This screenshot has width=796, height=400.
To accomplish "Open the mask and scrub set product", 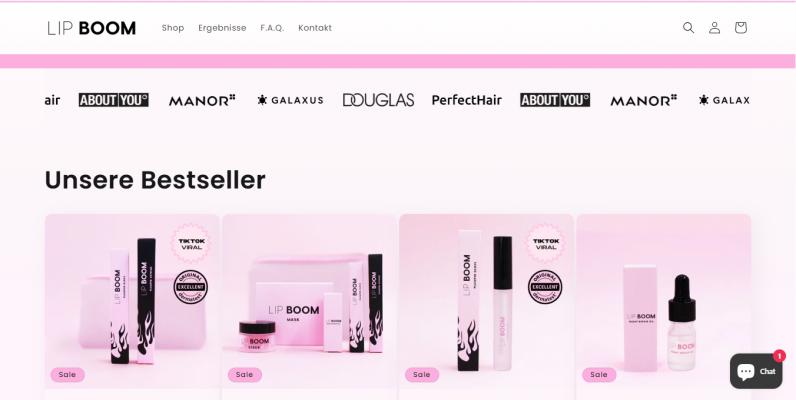I will coord(309,301).
